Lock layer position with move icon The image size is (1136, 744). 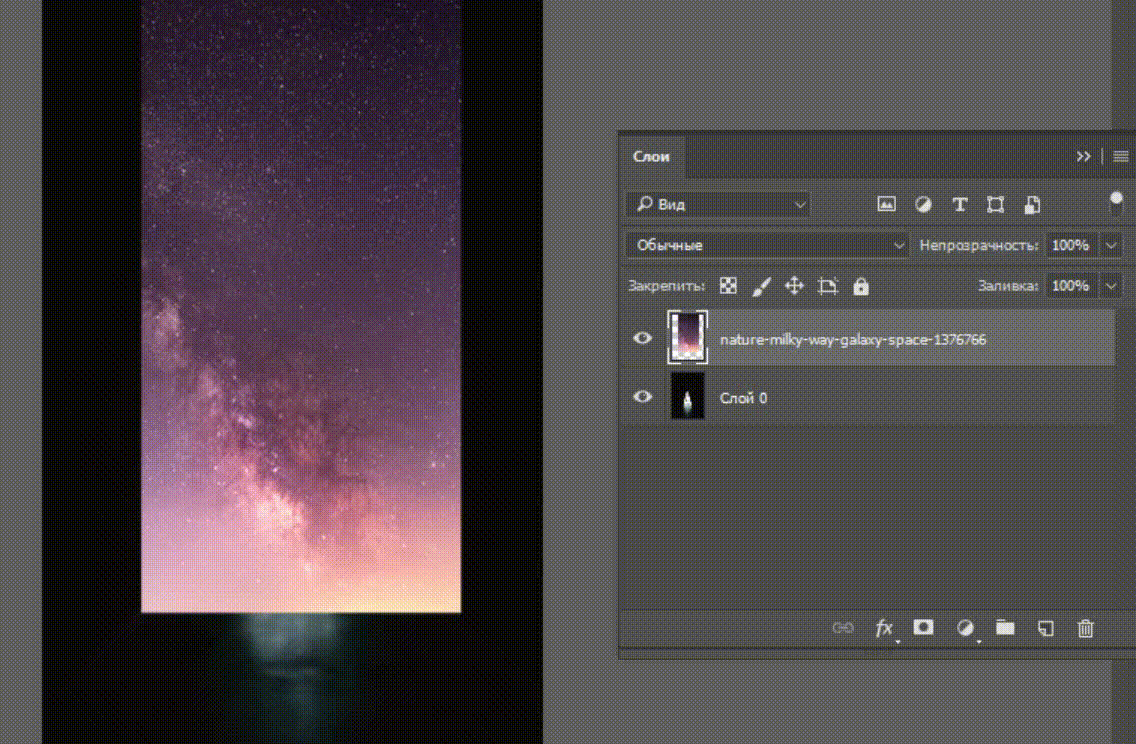[x=794, y=285]
